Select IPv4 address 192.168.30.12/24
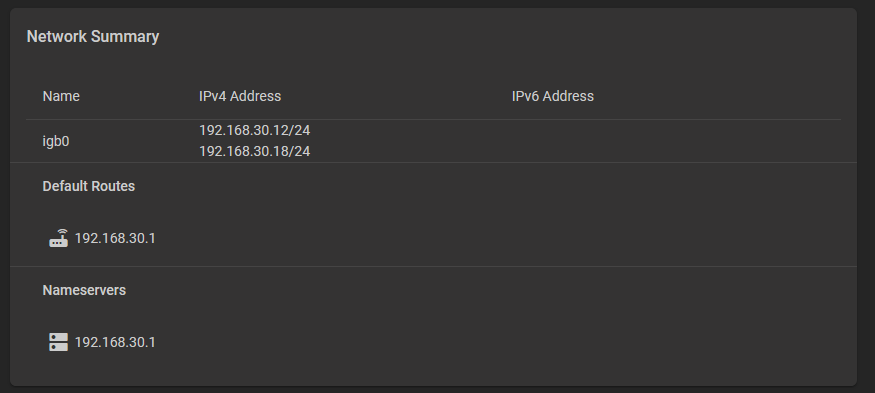The image size is (875, 393). coord(254,131)
